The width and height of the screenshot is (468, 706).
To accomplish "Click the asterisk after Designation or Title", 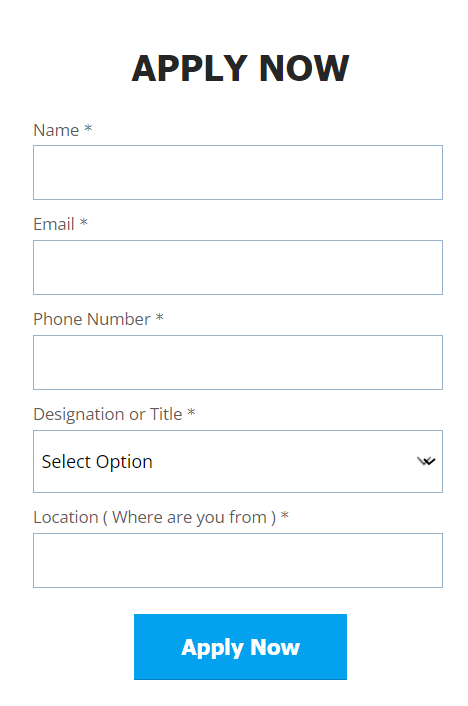I will click(191, 412).
